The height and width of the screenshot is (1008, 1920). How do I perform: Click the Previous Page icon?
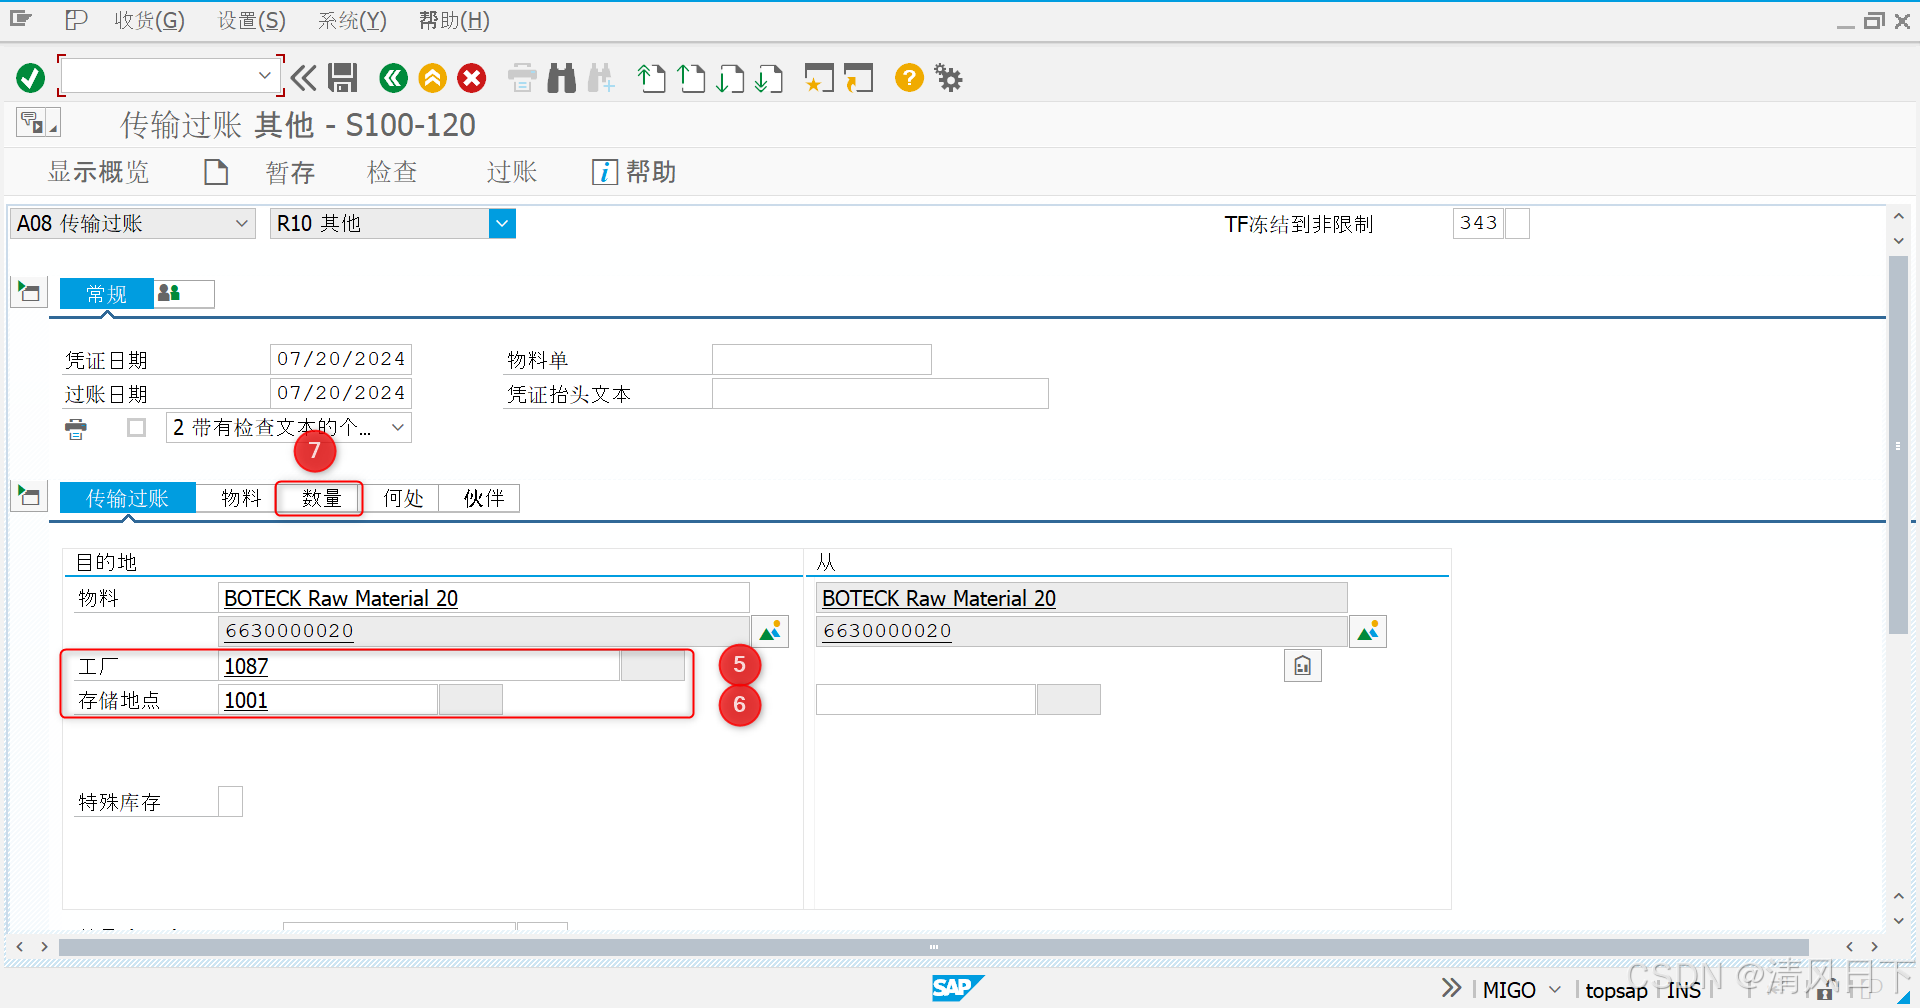691,77
